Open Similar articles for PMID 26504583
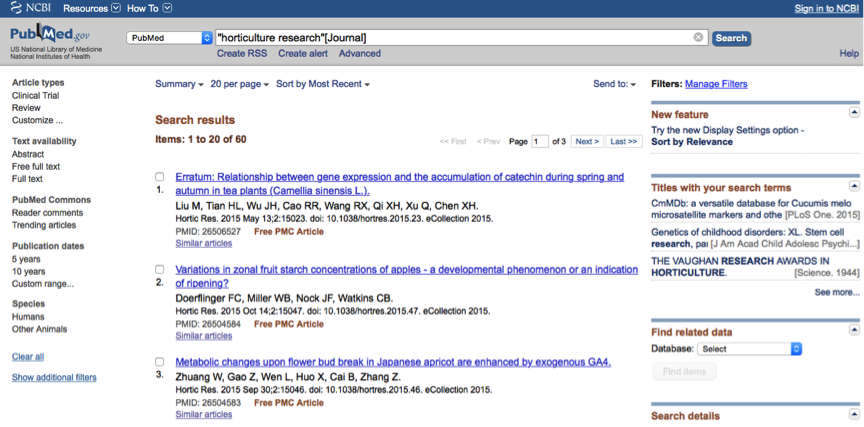 (x=204, y=414)
